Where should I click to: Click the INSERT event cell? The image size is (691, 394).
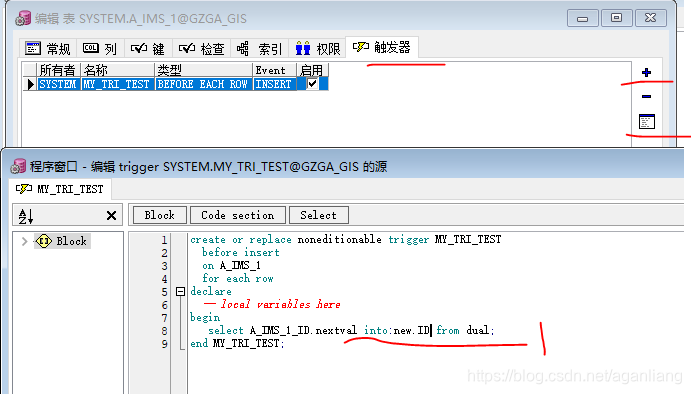click(x=275, y=84)
